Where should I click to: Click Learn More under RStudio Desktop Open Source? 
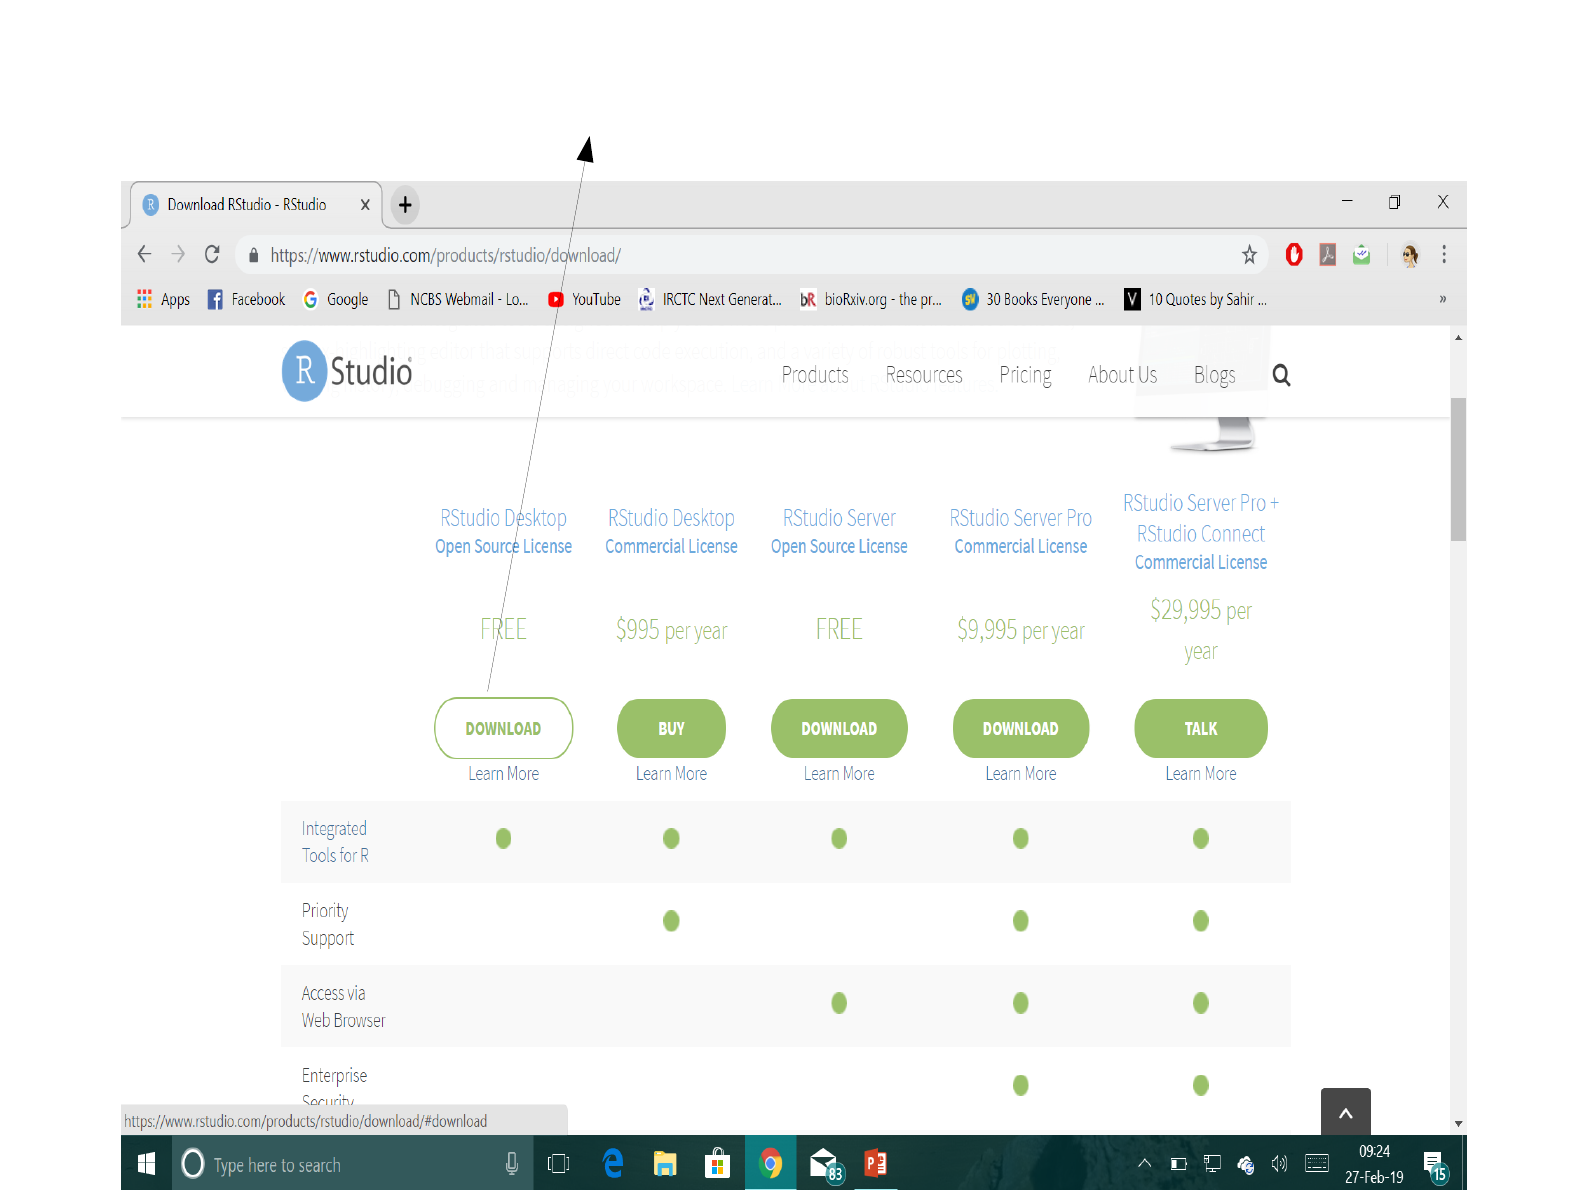click(x=503, y=774)
